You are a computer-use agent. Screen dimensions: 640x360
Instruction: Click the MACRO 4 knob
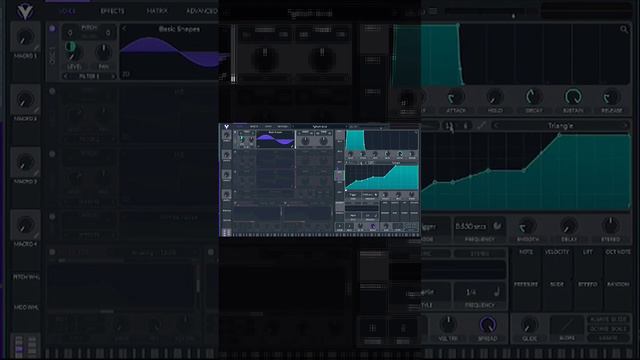click(x=25, y=226)
